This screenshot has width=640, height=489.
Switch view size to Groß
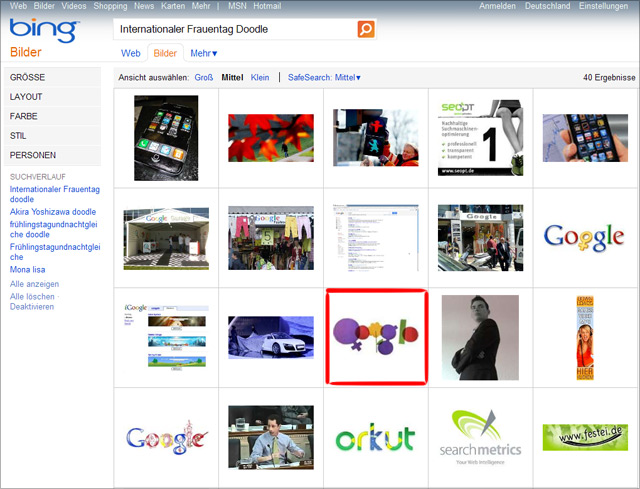pos(204,77)
